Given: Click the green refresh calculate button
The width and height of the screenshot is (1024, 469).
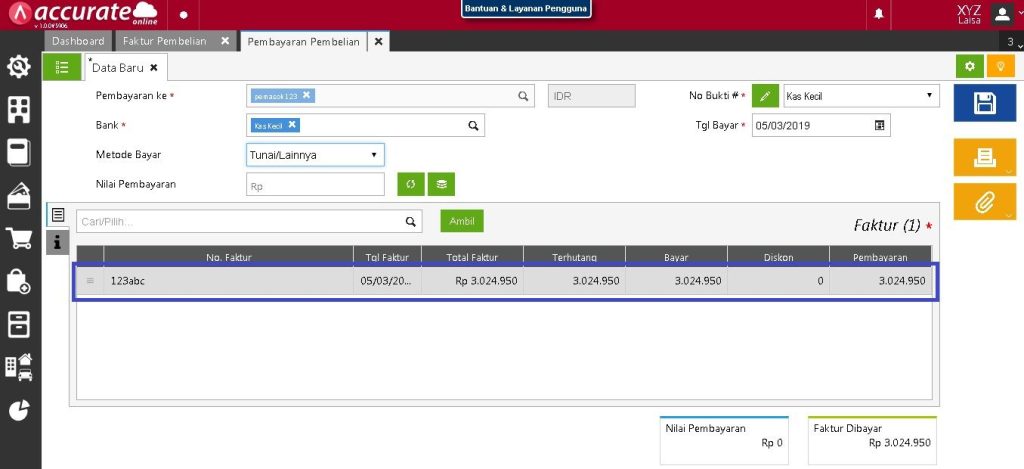Looking at the screenshot, I should pyautogui.click(x=411, y=184).
